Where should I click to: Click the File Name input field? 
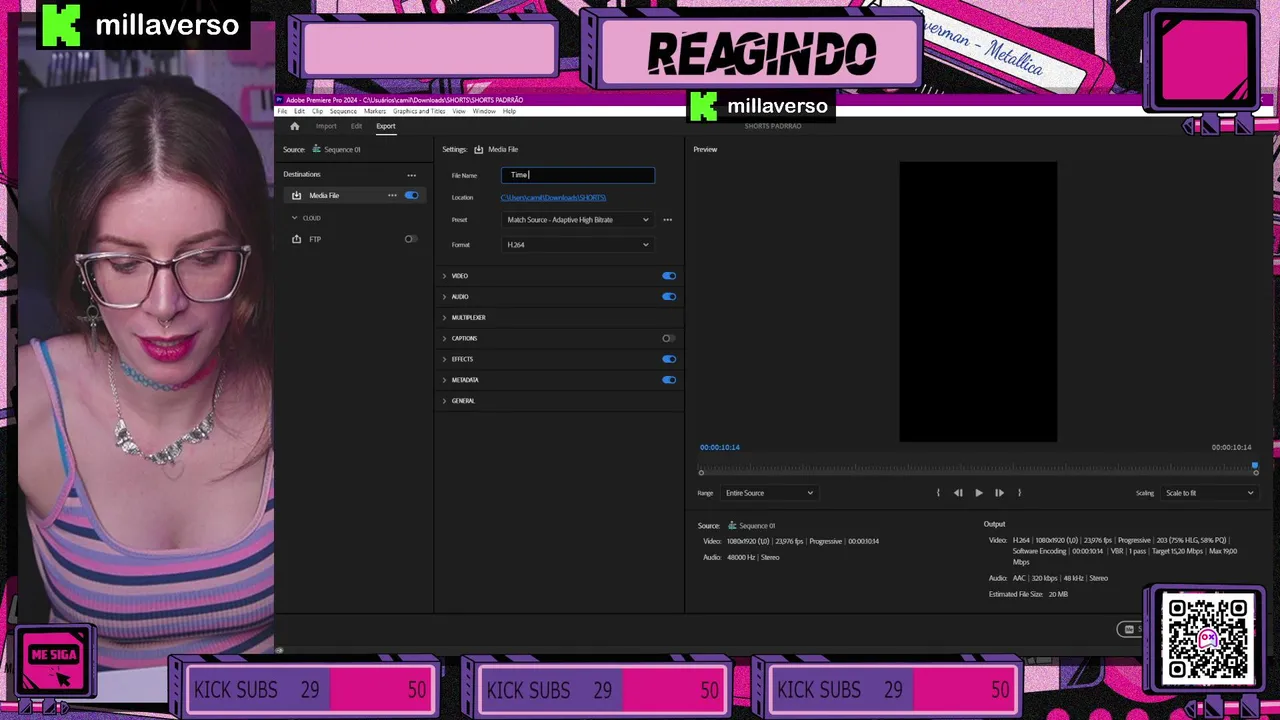pyautogui.click(x=578, y=175)
